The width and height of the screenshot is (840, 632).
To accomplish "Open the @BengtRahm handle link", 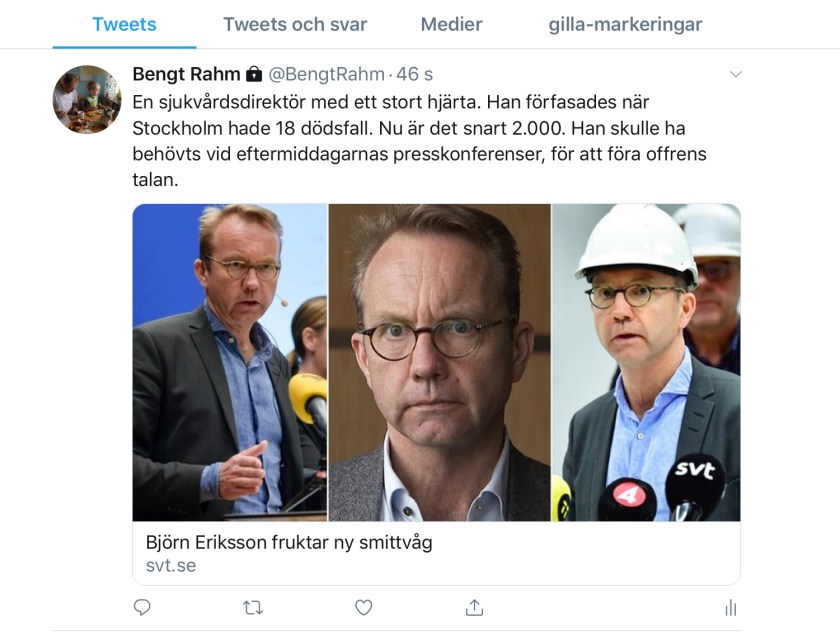I will [327, 74].
